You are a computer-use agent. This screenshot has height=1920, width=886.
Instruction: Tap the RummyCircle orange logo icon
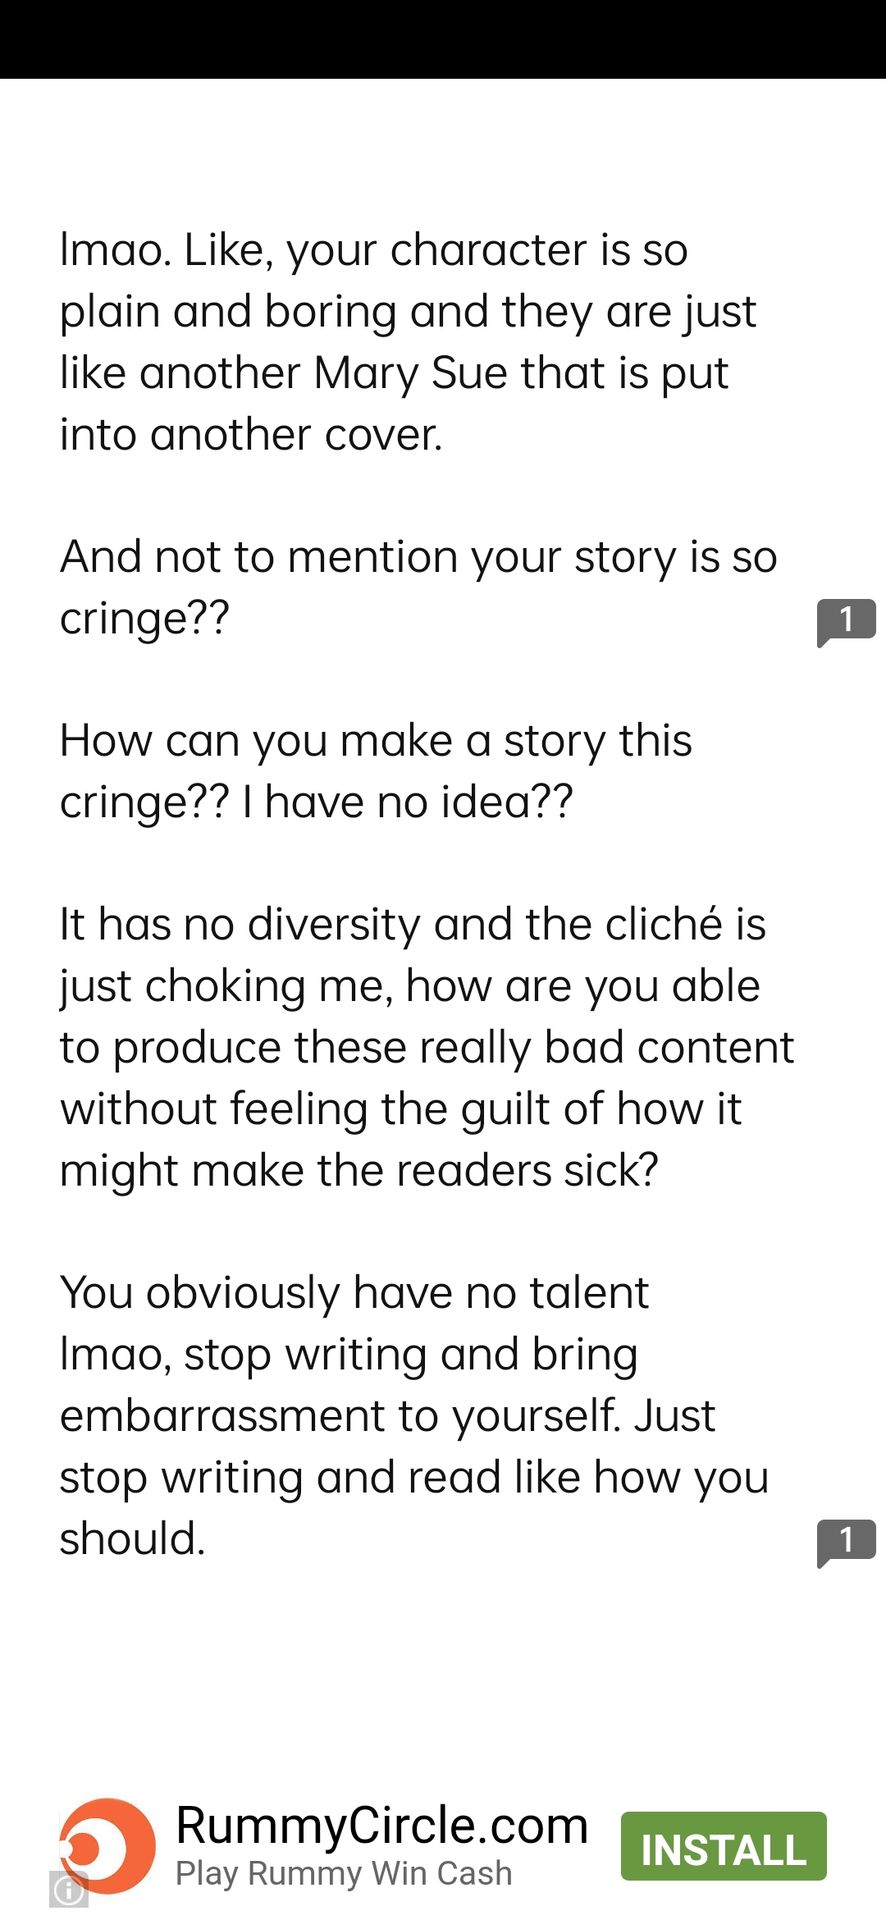pos(108,1846)
